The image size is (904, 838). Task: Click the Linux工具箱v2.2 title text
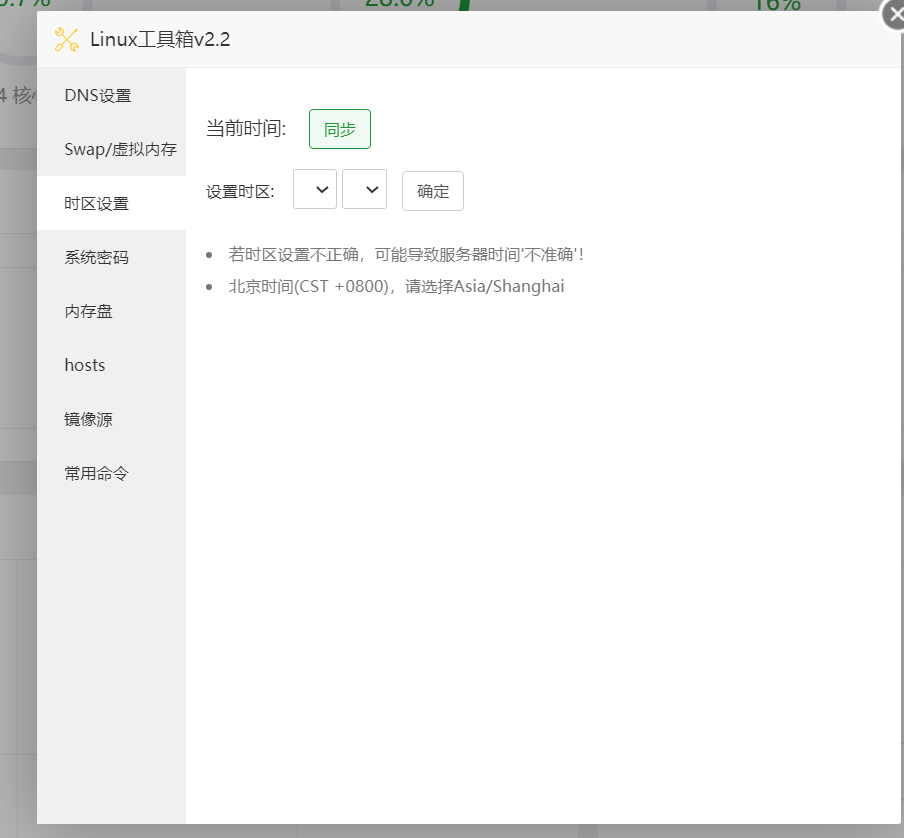[x=160, y=40]
